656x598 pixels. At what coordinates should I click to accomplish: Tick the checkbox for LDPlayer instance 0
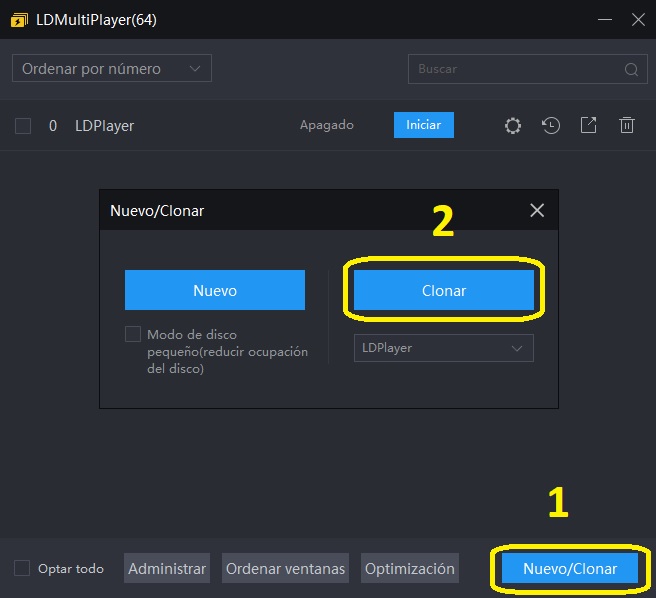pos(23,126)
